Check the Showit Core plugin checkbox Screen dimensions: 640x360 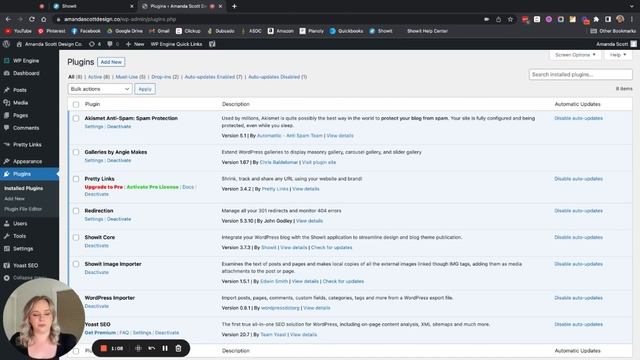pyautogui.click(x=76, y=238)
